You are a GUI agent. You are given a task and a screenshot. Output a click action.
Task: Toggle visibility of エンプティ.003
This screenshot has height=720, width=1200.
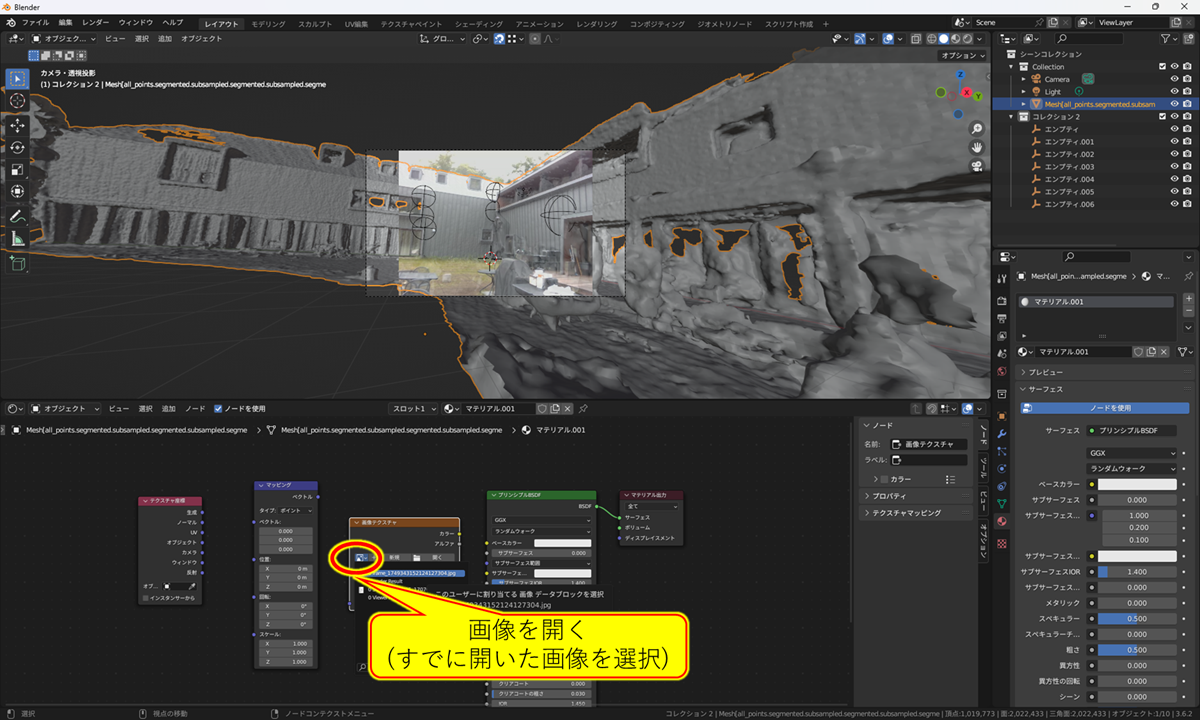coord(1174,167)
